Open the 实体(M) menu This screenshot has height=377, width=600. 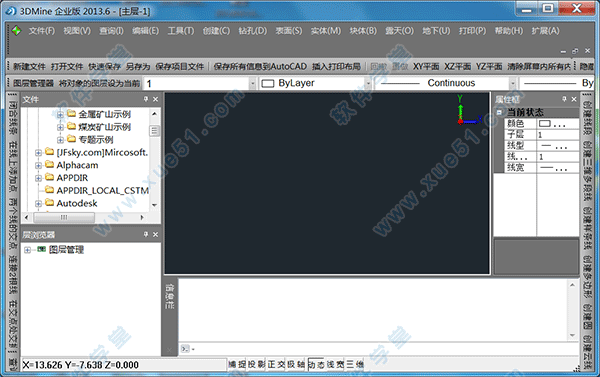(326, 31)
